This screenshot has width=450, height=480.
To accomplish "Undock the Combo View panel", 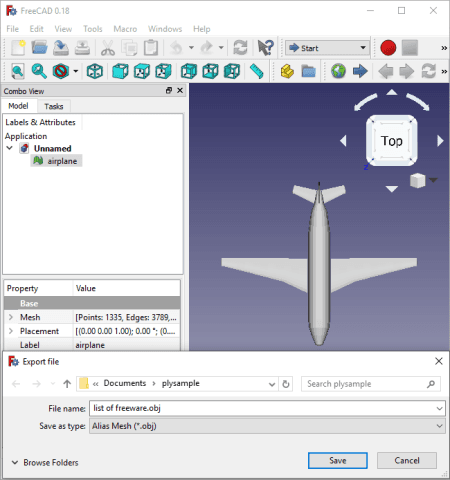I will [169, 90].
